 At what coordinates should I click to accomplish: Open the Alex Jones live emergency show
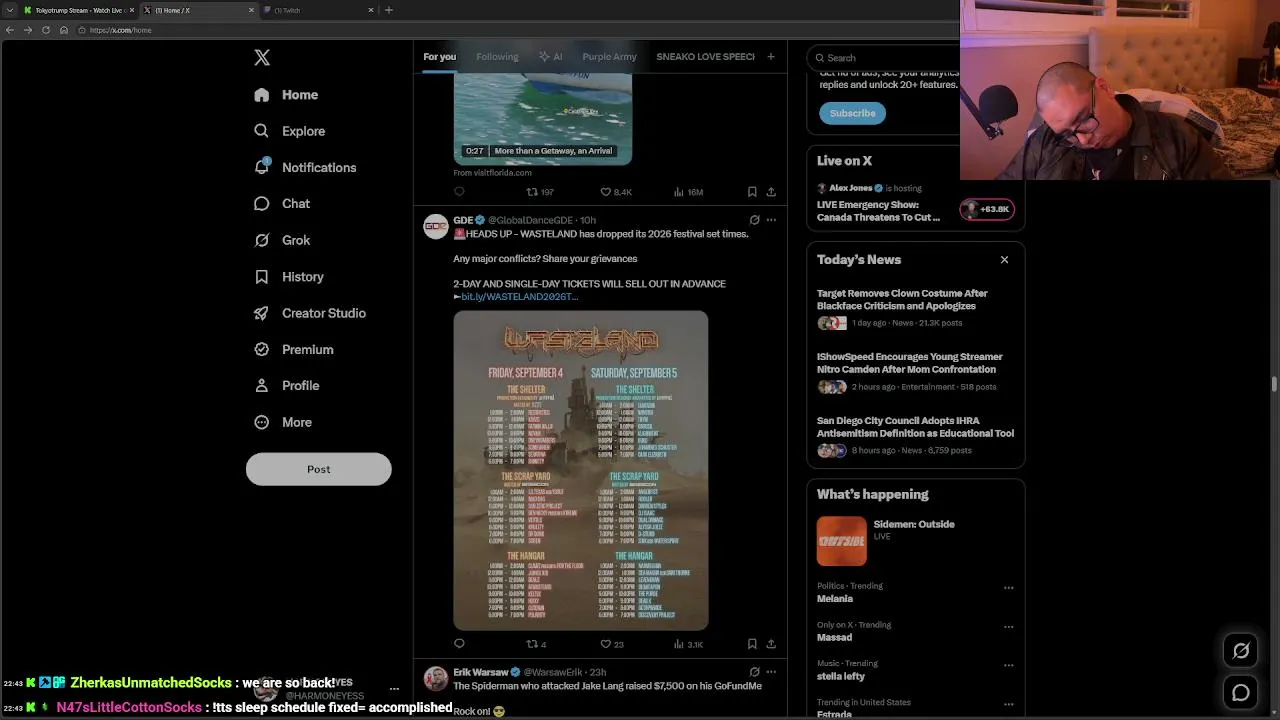click(x=878, y=211)
